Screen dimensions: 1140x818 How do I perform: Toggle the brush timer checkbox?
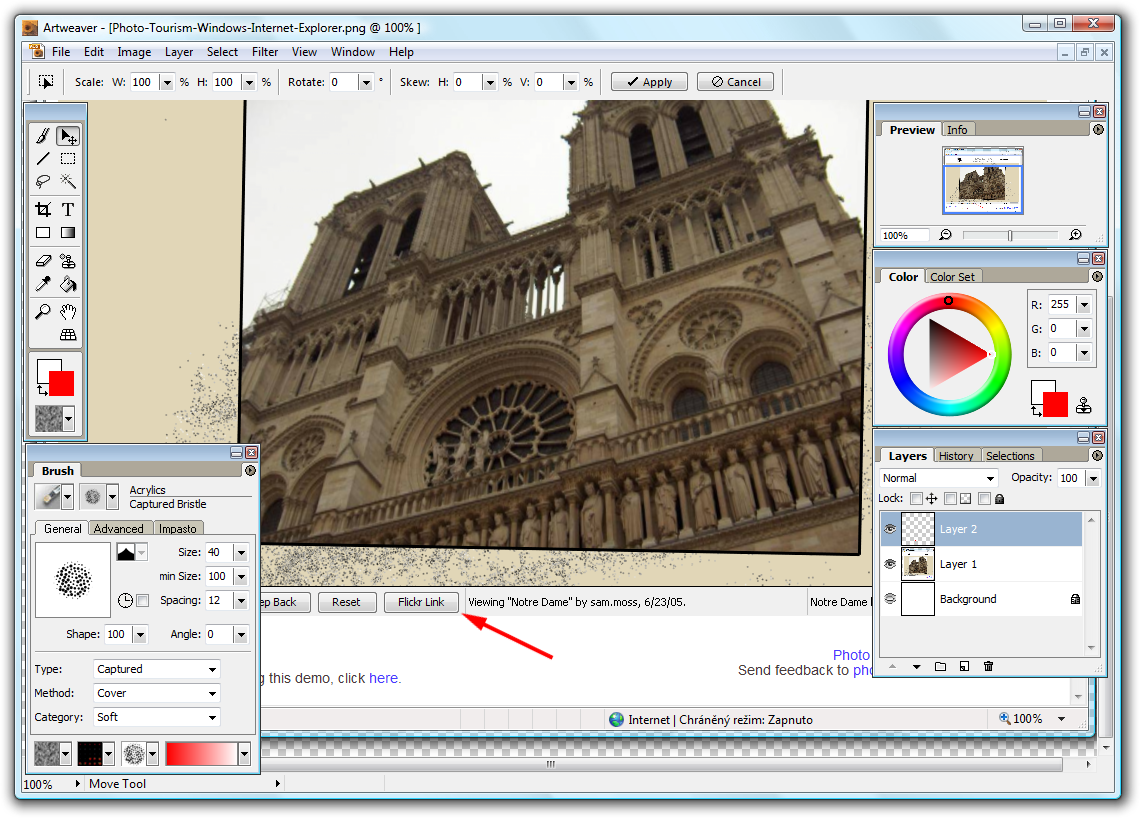[142, 601]
